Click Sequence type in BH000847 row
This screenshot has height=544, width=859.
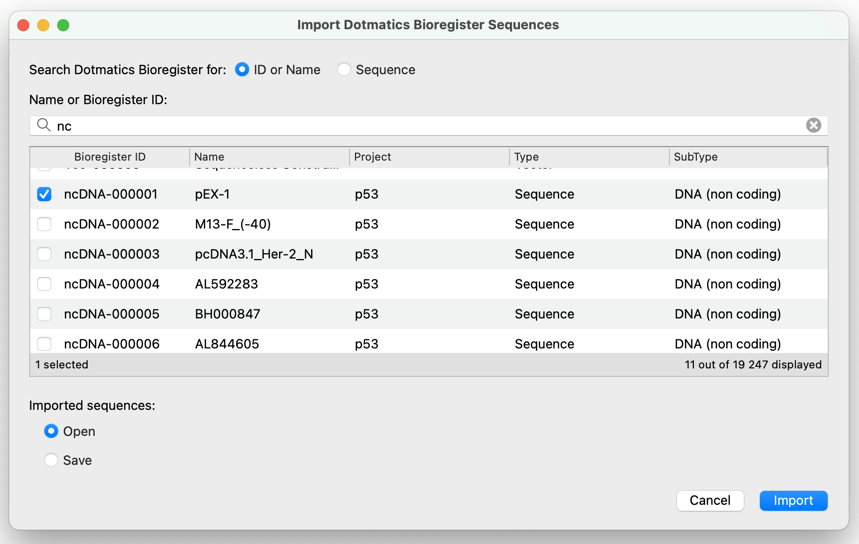tap(544, 314)
